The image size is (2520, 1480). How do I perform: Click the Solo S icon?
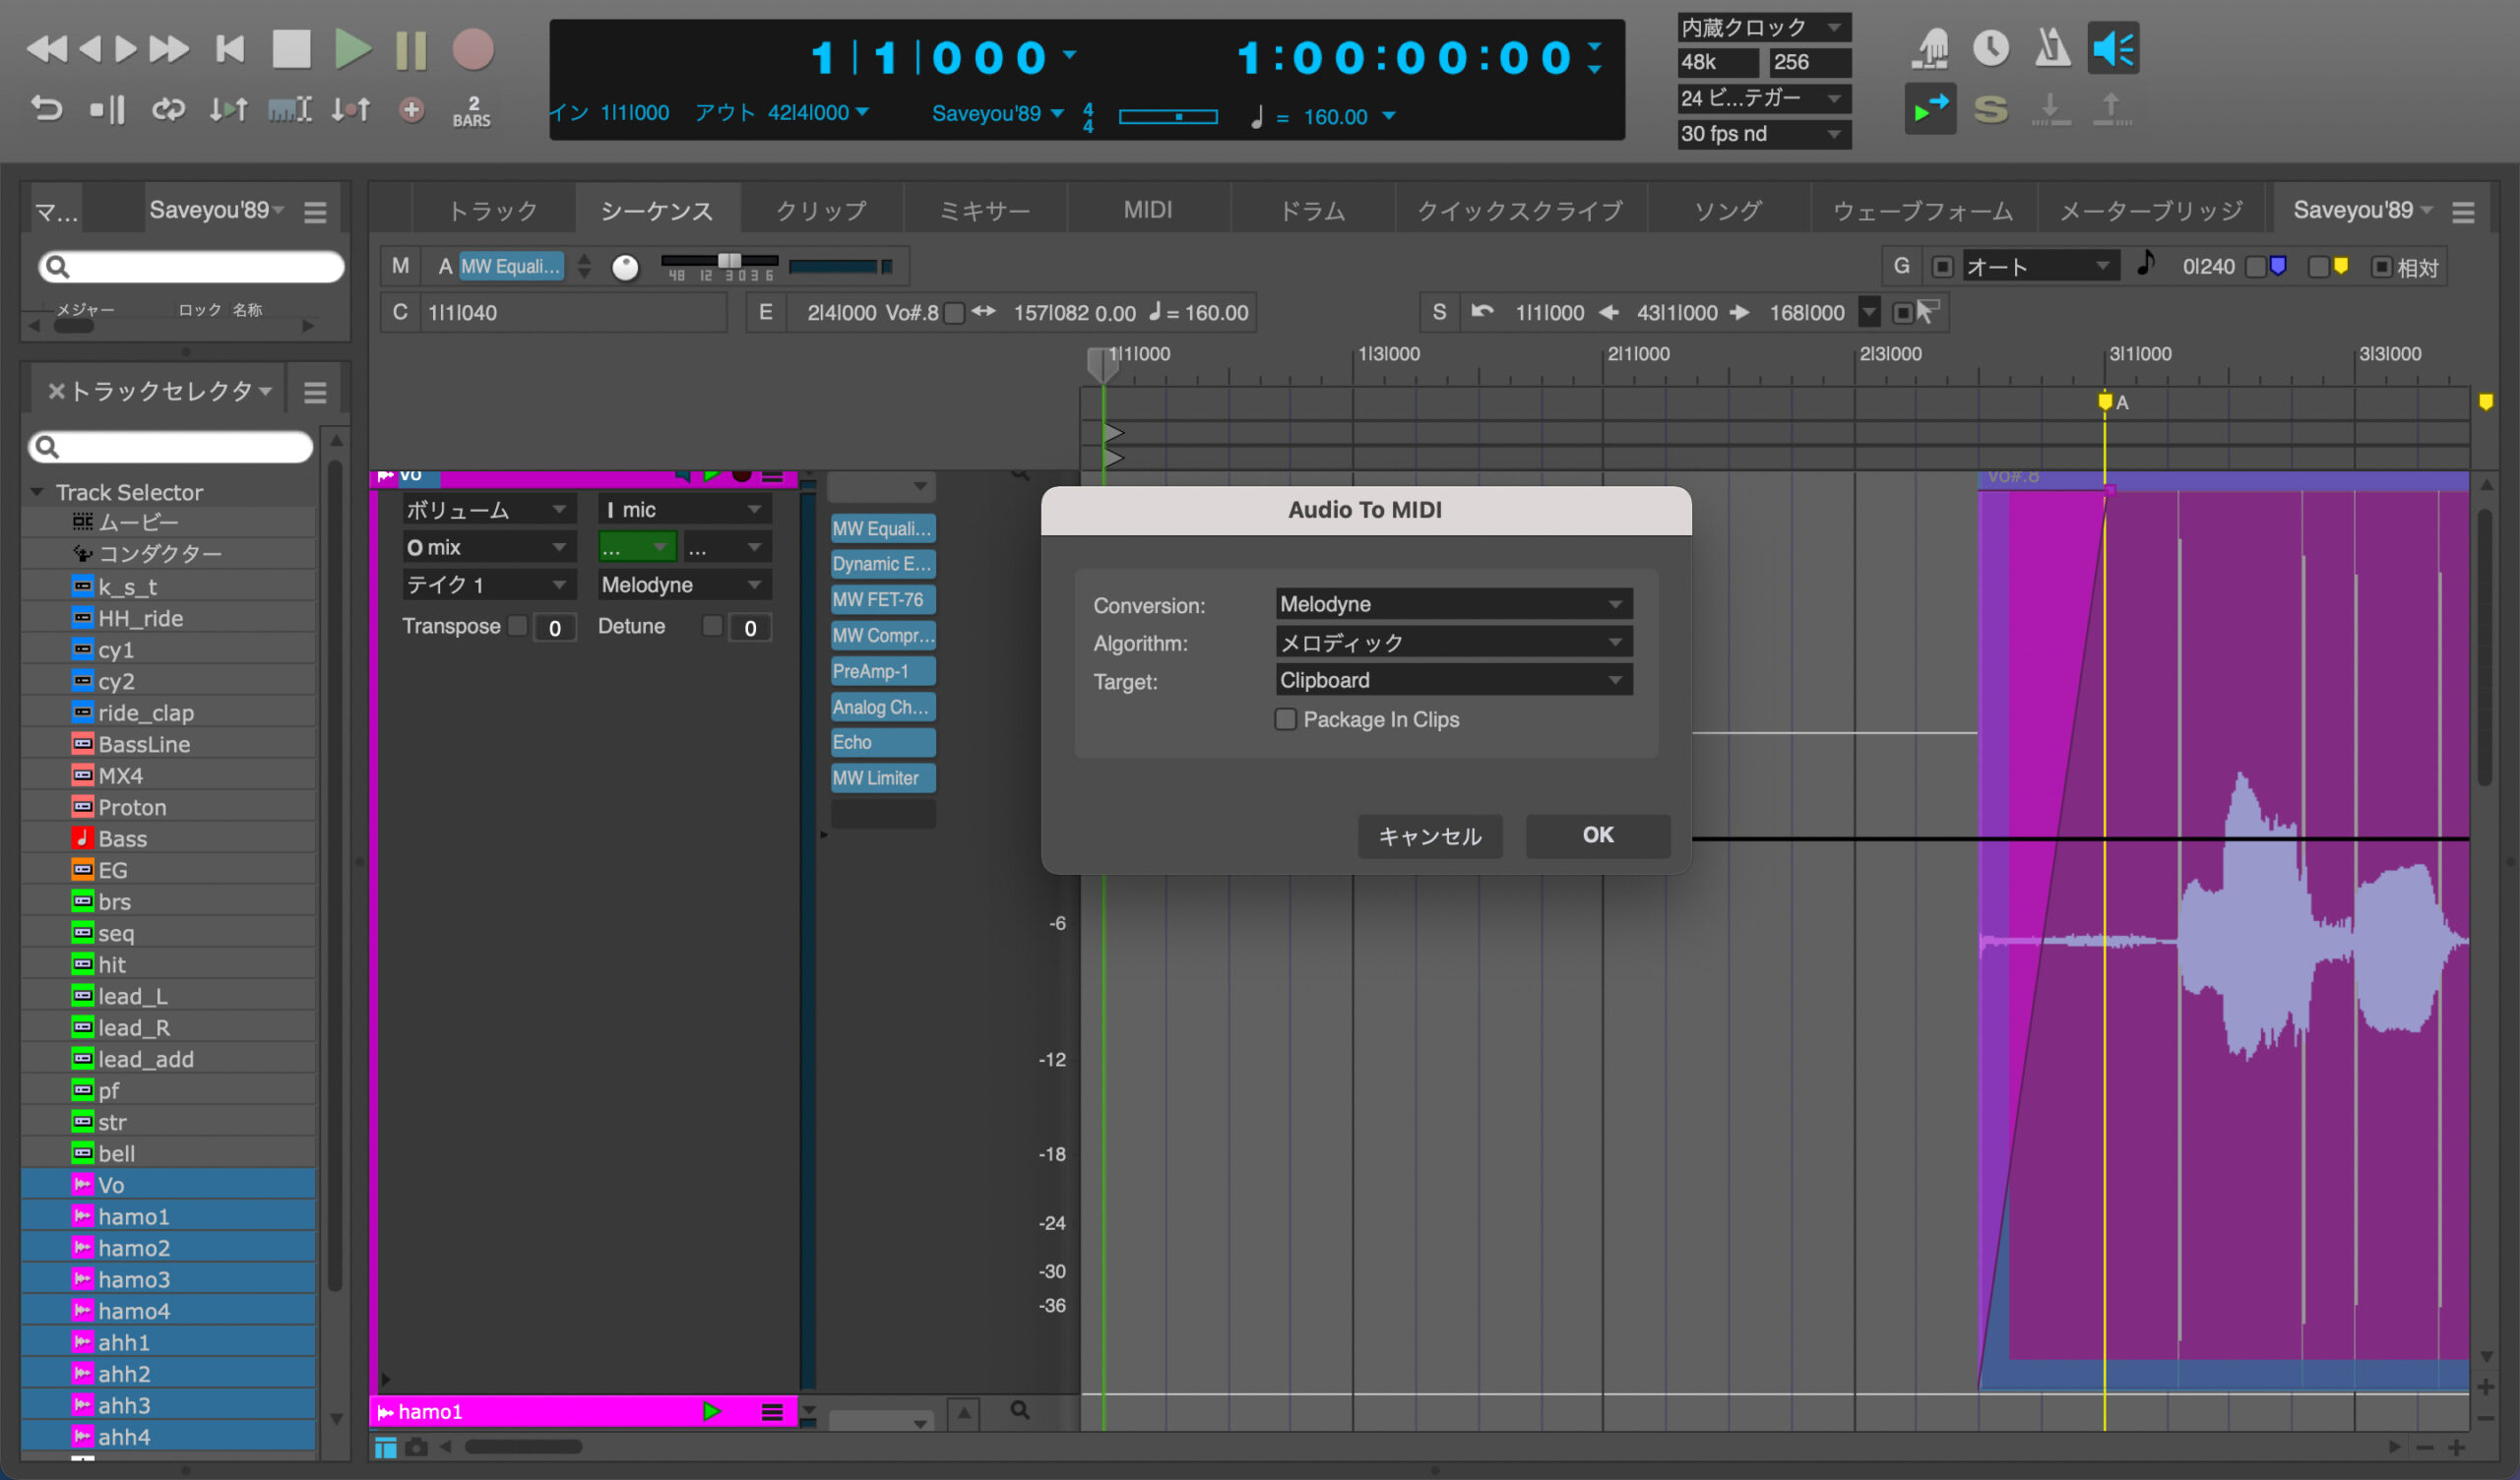[x=1990, y=109]
